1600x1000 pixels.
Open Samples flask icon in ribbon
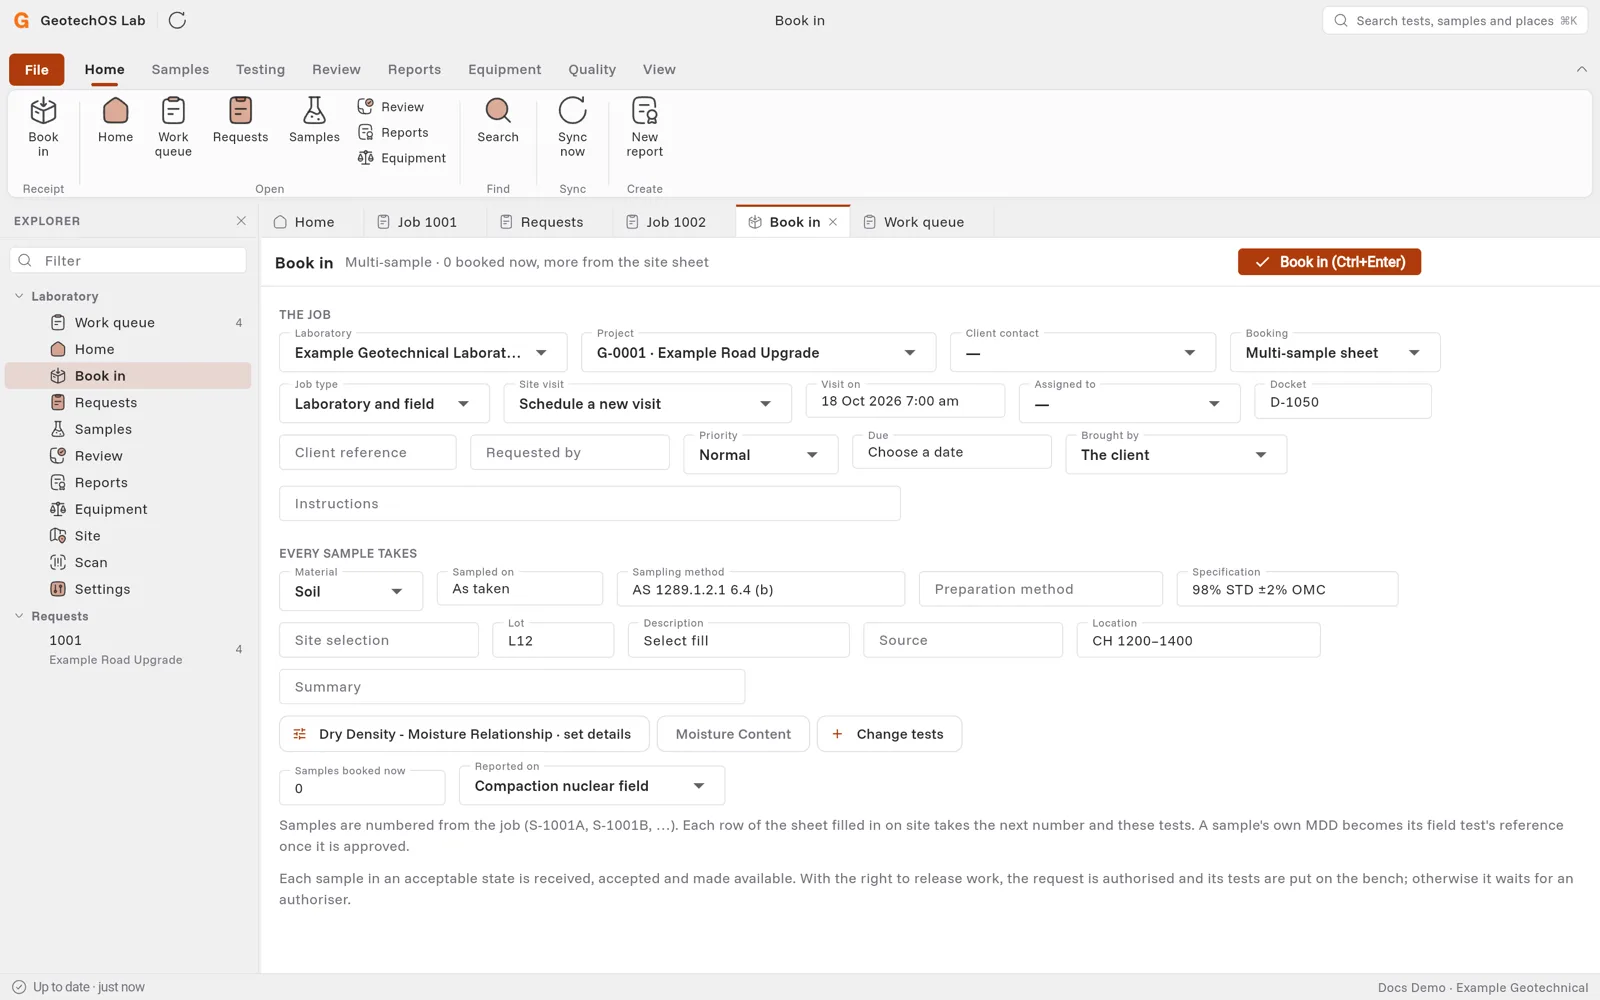314,121
